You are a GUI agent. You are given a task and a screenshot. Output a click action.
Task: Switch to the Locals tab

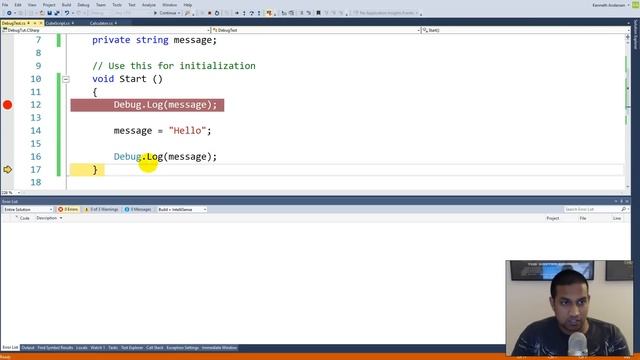pos(82,348)
